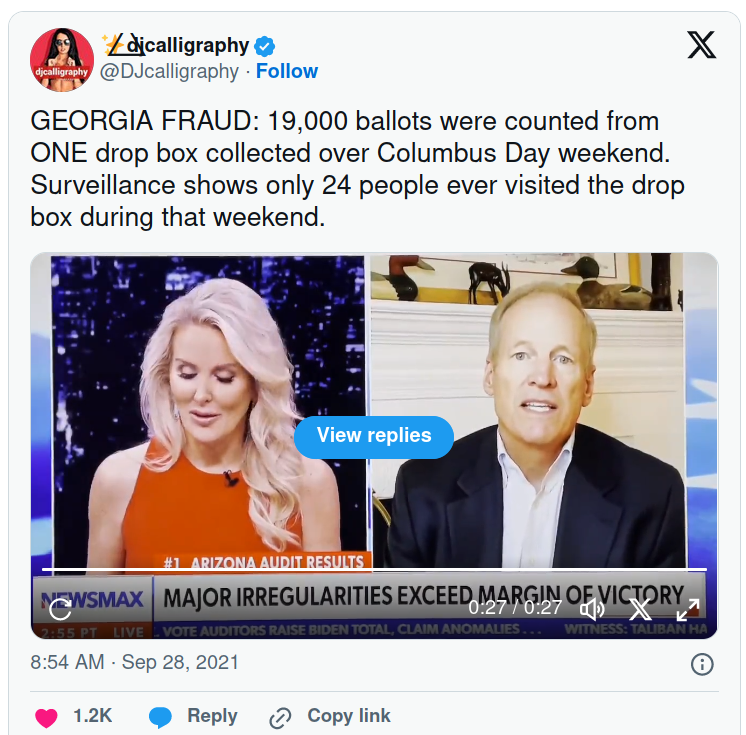Expand the video to fullscreen
Viewport: 746px width, 735px height.
(688, 609)
